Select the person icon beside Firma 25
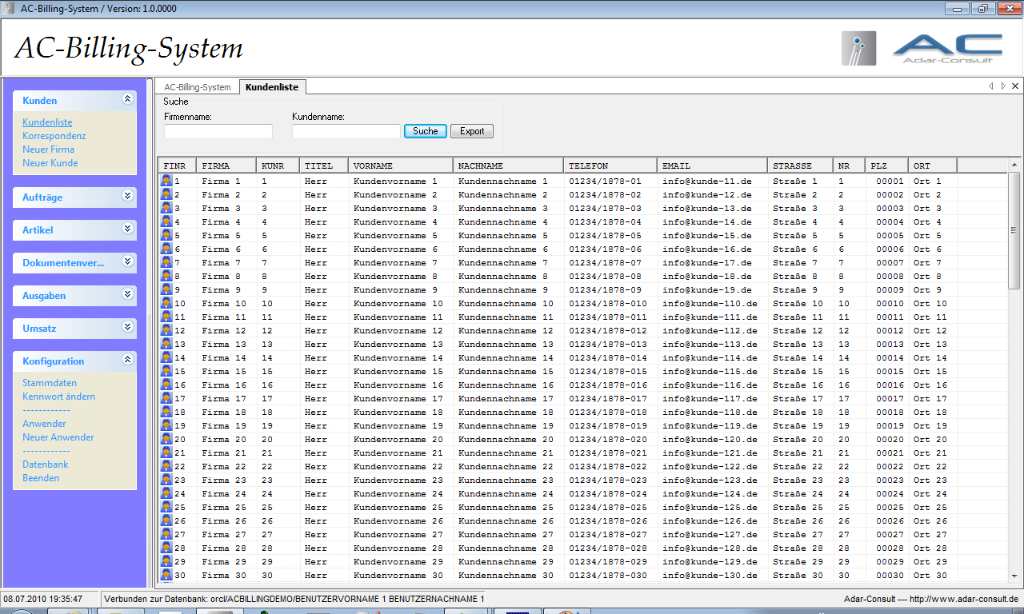 167,507
